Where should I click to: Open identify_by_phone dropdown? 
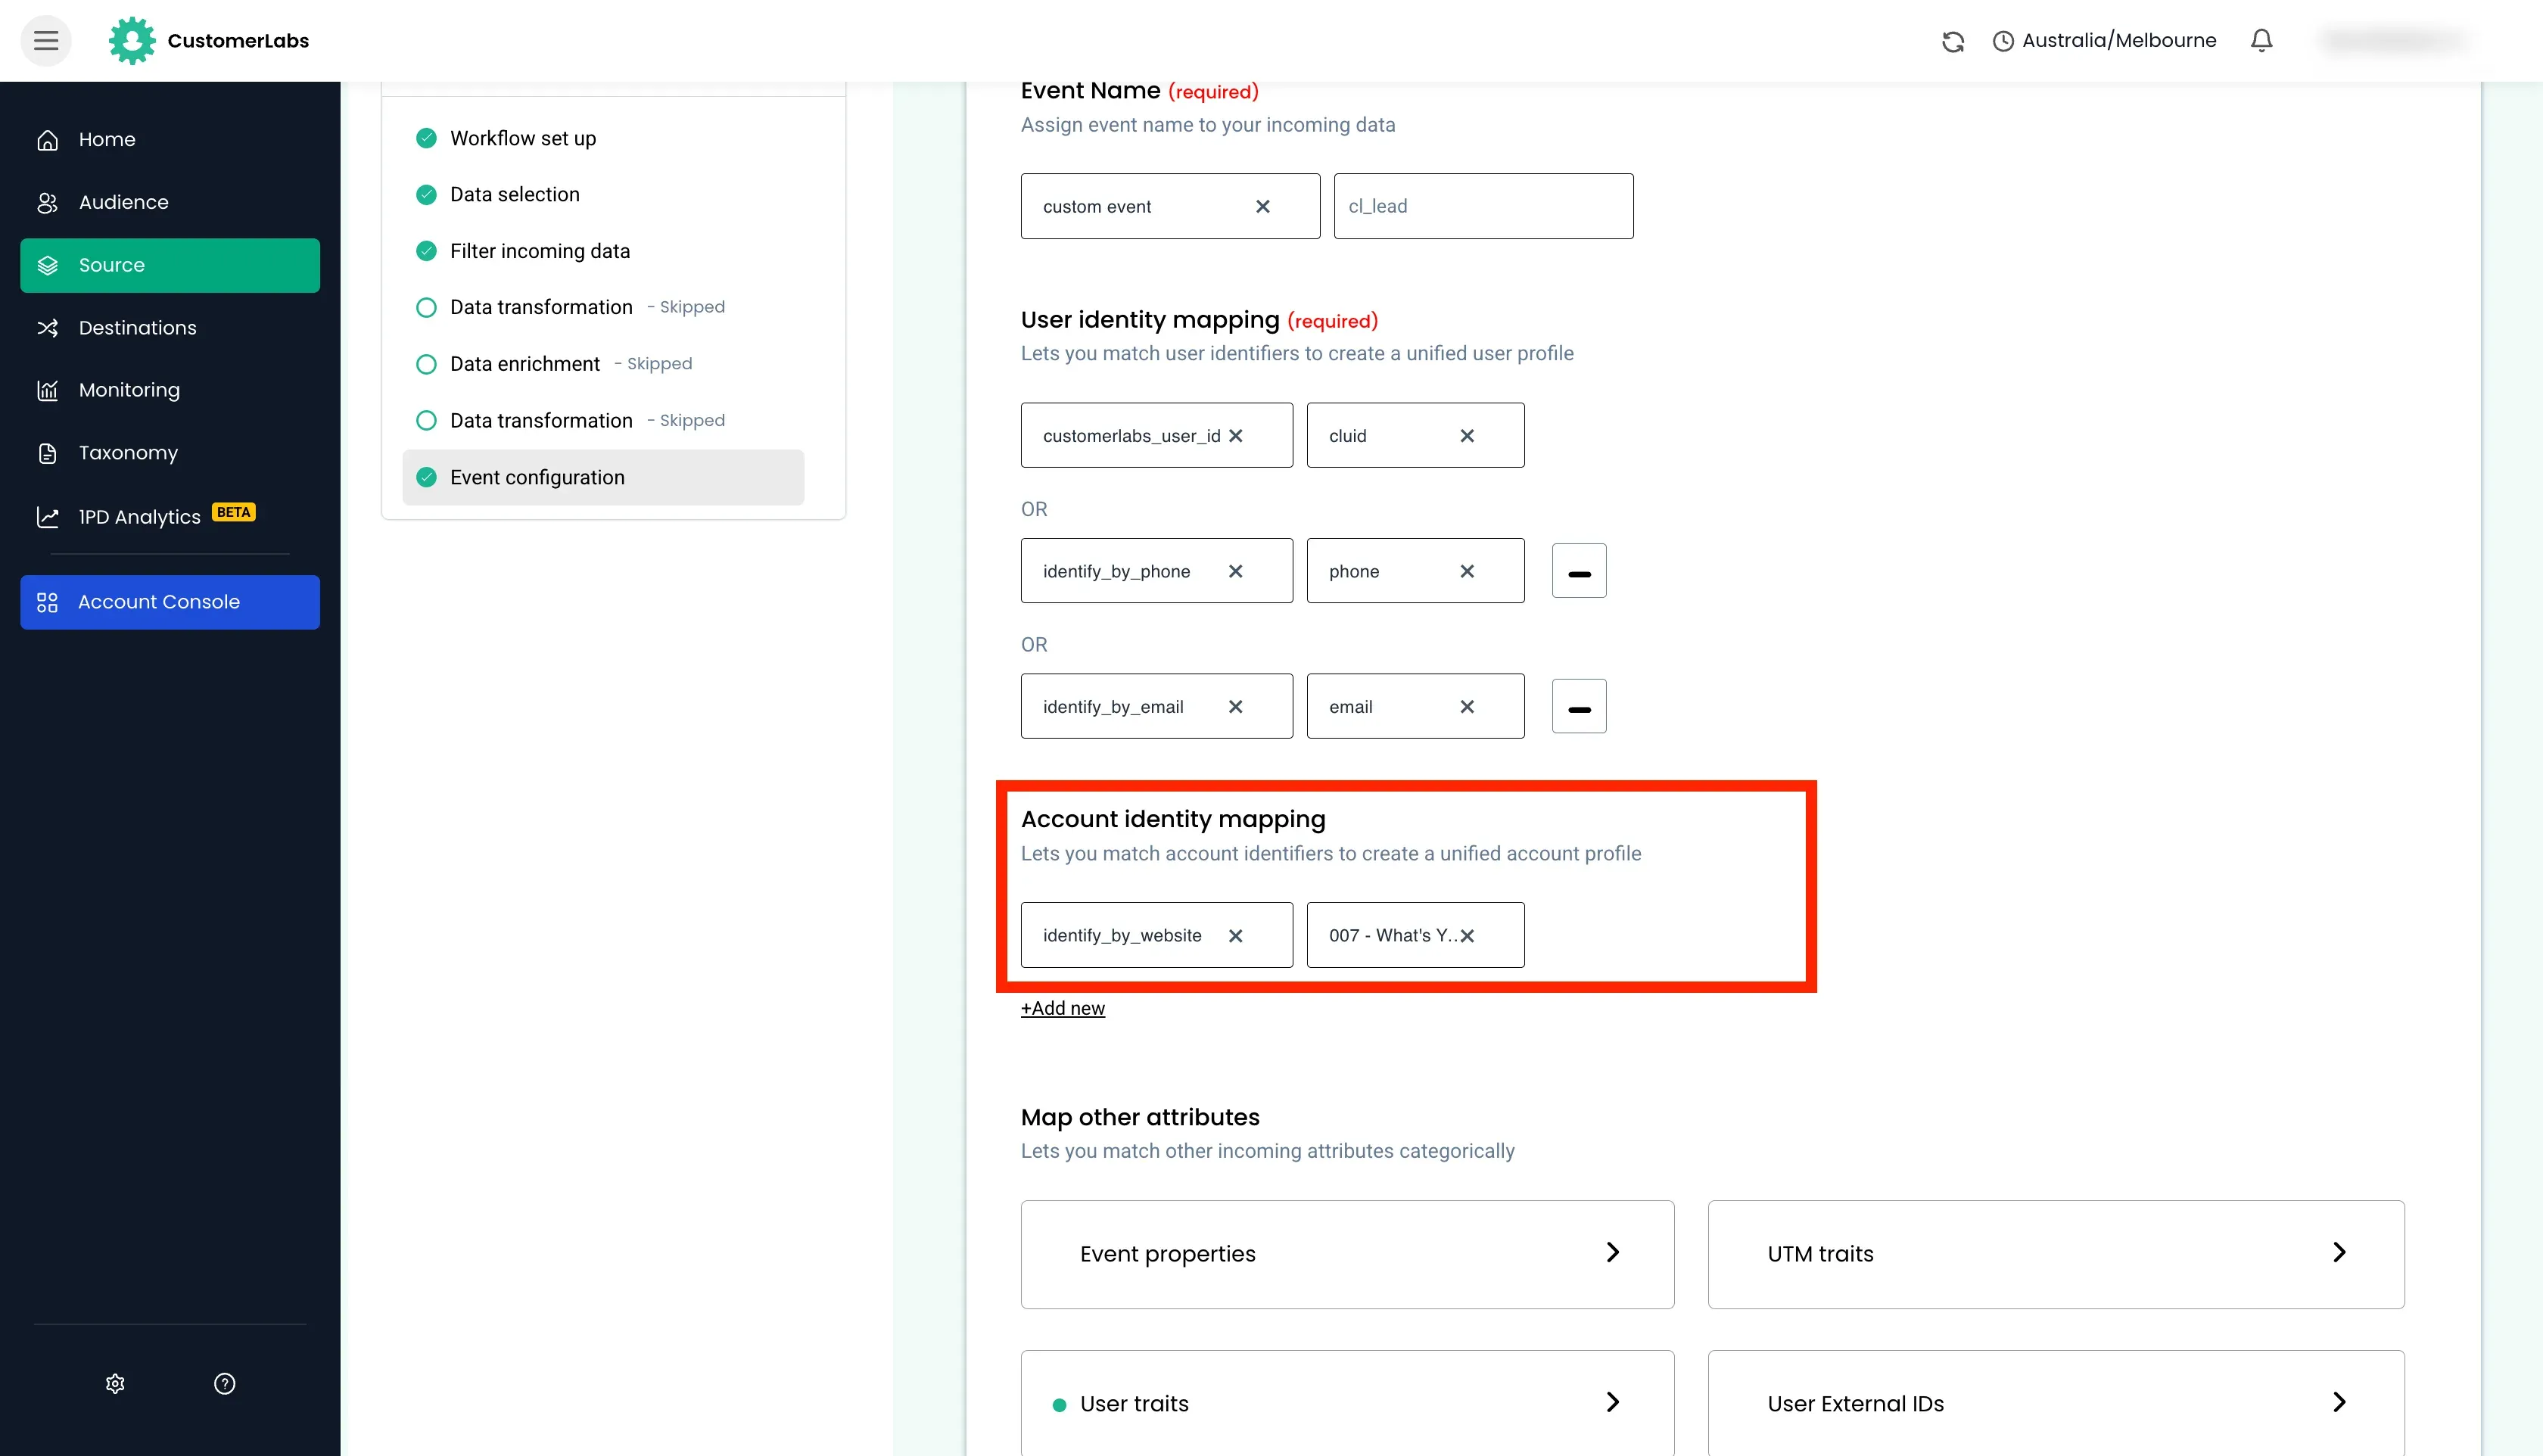click(1156, 571)
